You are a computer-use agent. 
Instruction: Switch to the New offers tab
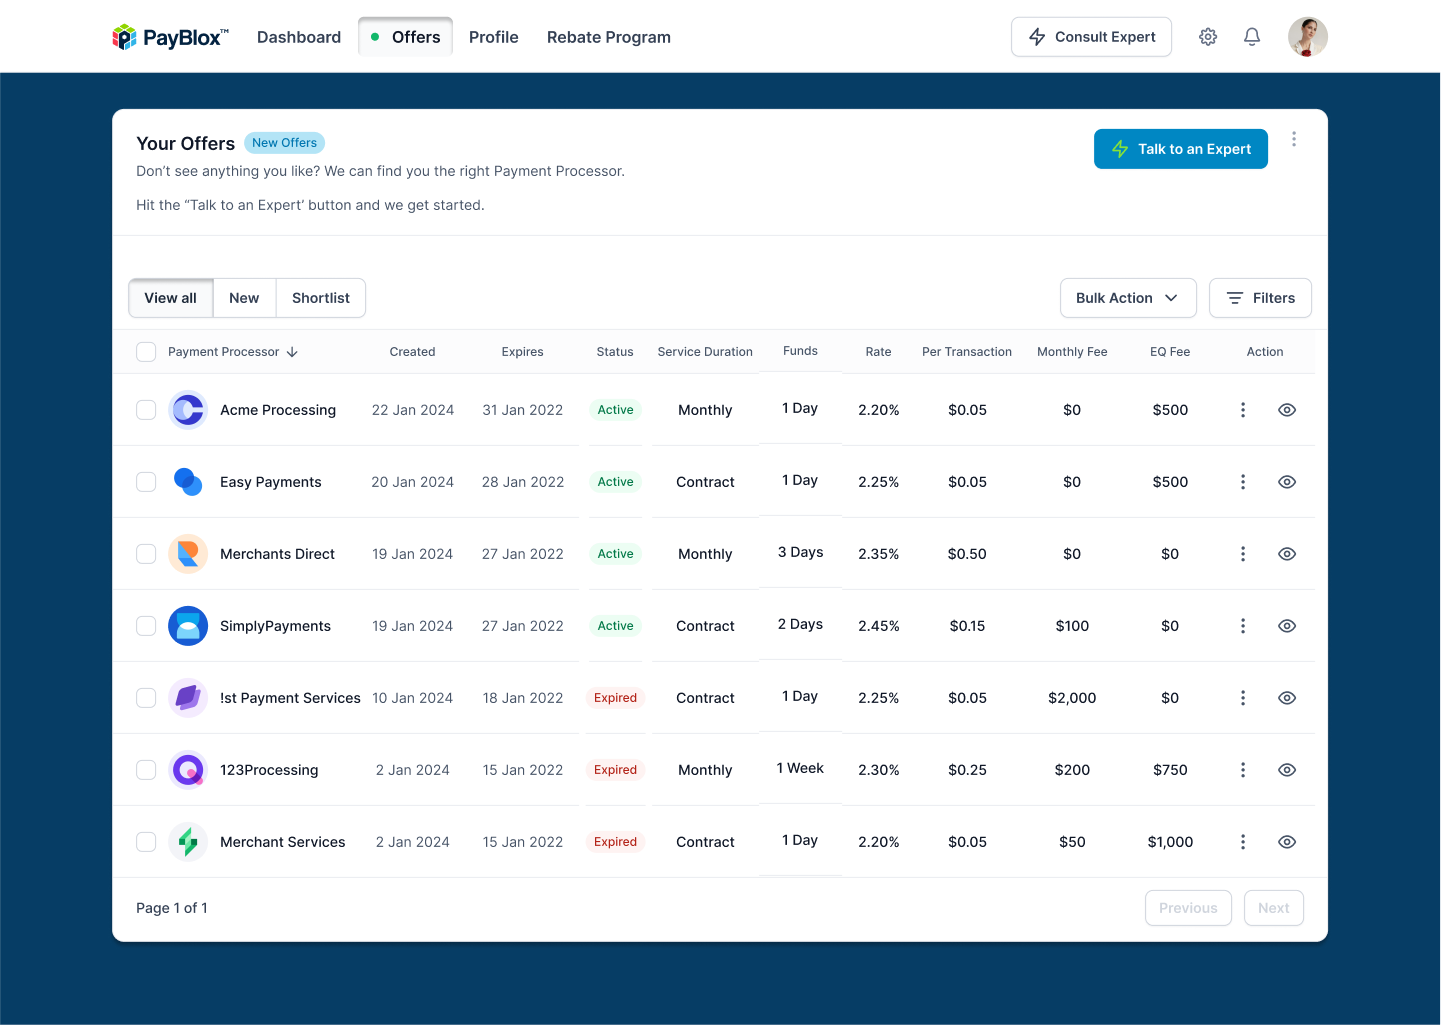(244, 298)
